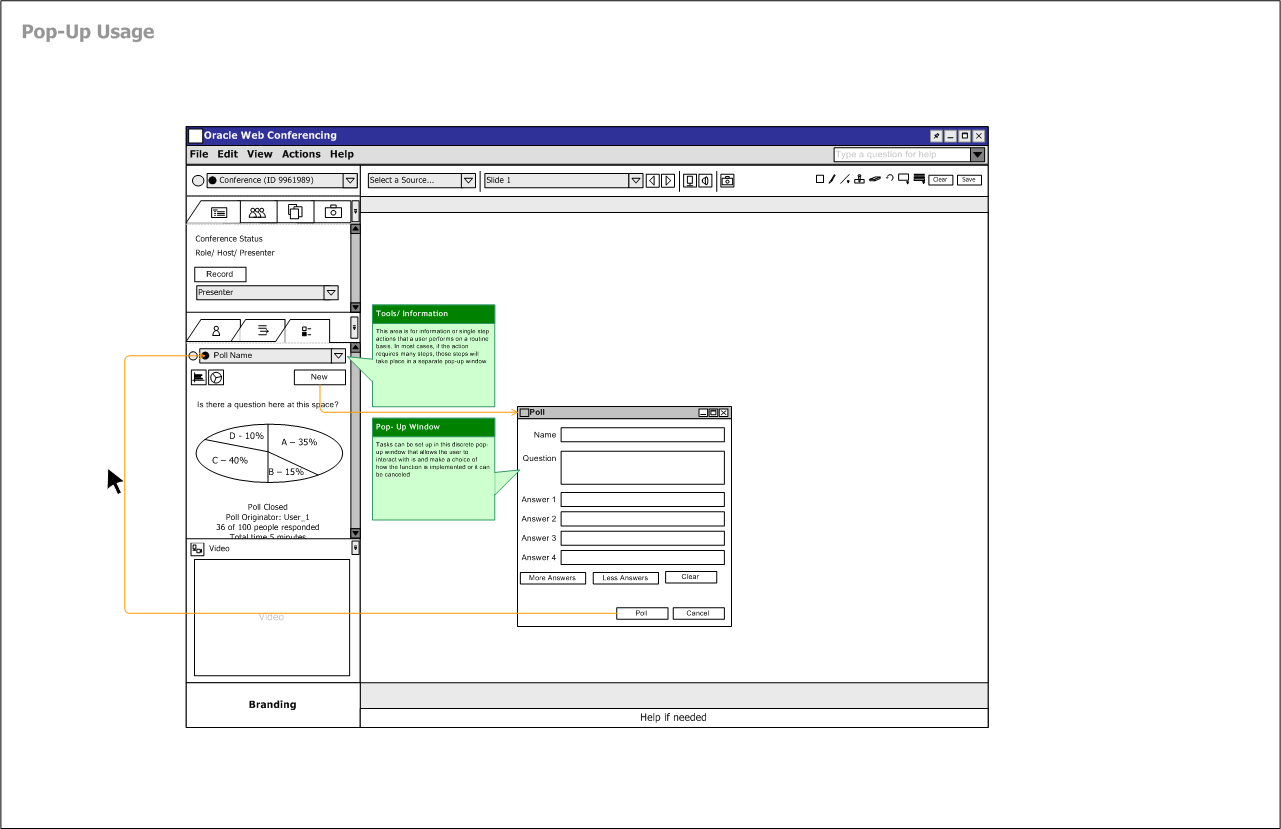The image size is (1281, 829).
Task: Select the poll list tab
Action: (307, 330)
